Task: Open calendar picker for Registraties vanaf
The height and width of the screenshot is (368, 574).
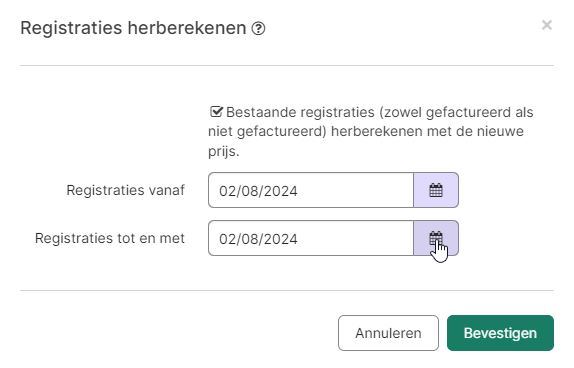Action: [x=436, y=190]
